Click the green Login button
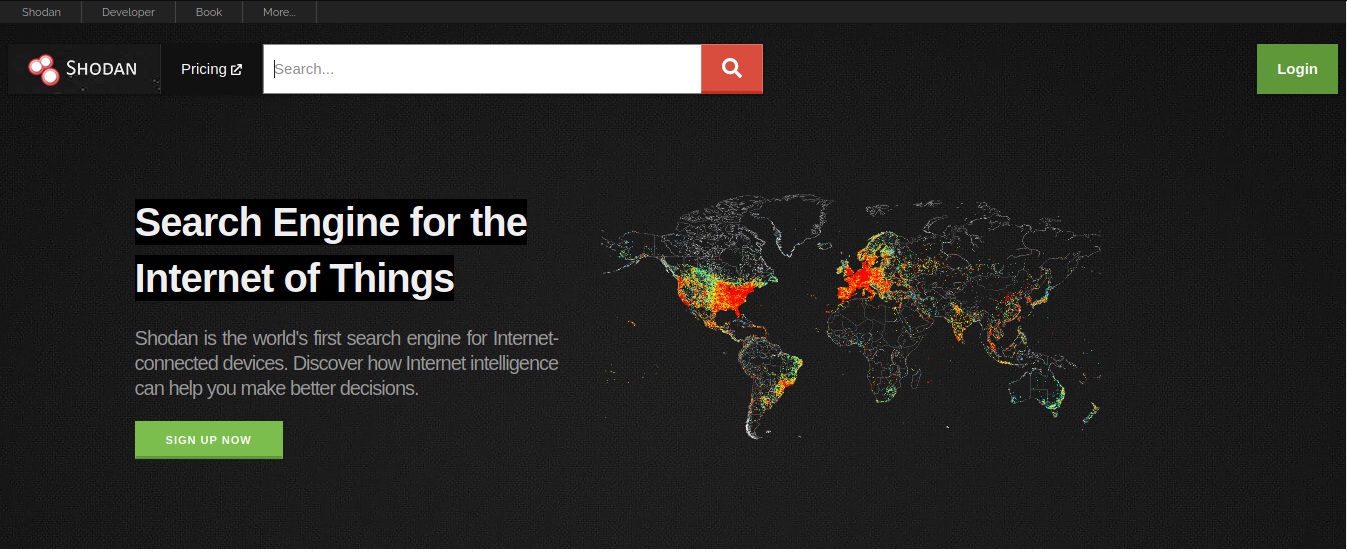 [x=1297, y=69]
